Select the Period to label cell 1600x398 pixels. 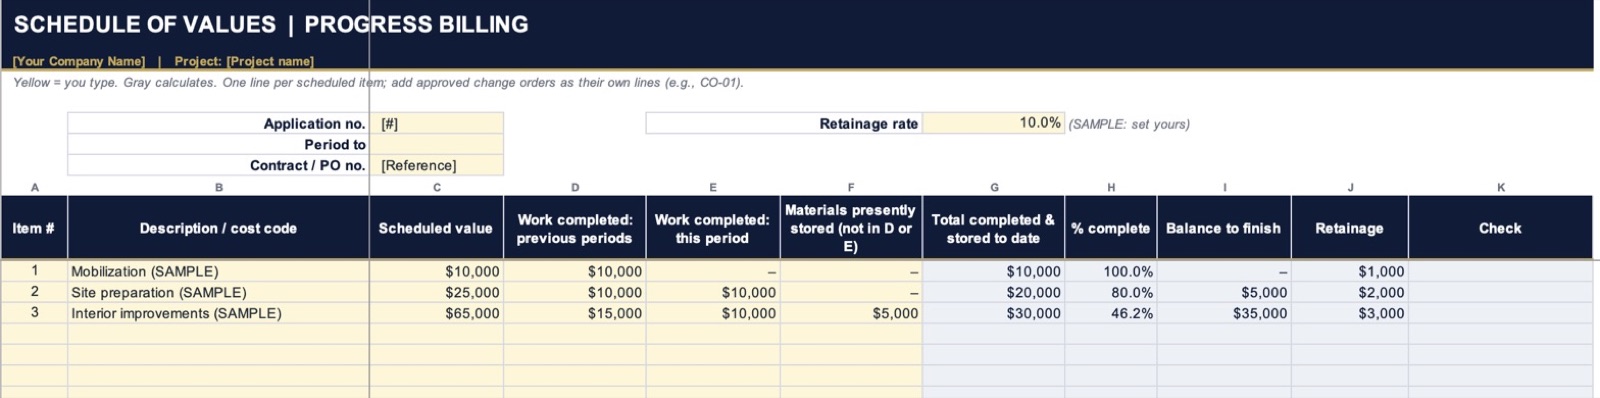pyautogui.click(x=218, y=145)
